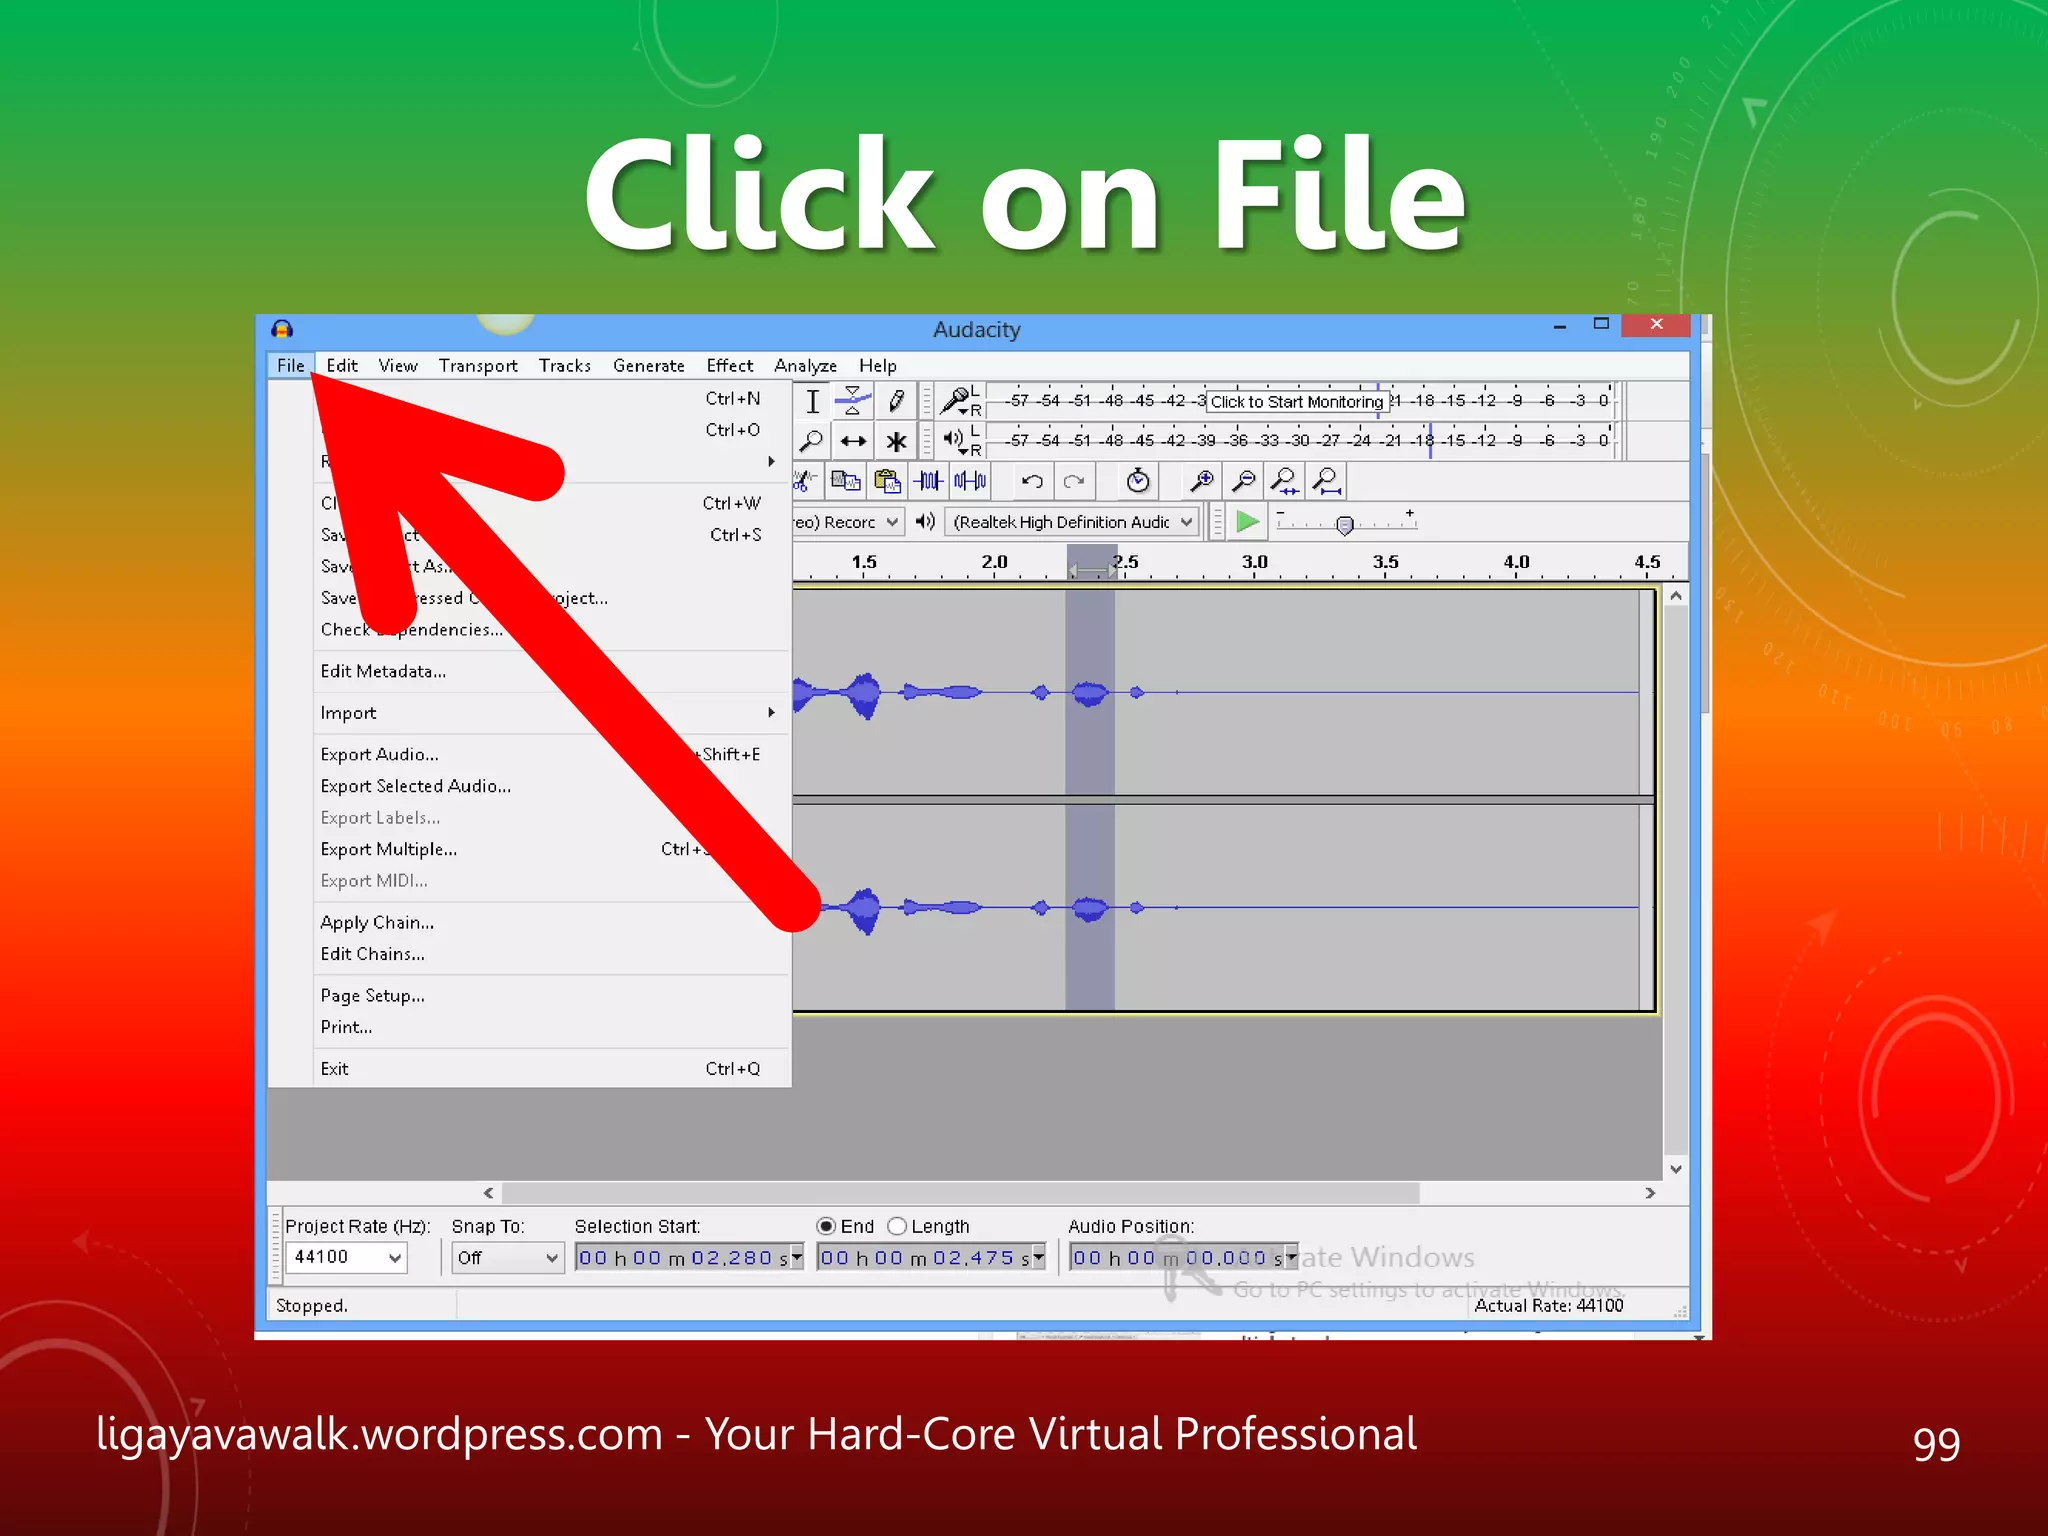
Task: Open the Snap To Off dropdown
Action: pyautogui.click(x=507, y=1258)
